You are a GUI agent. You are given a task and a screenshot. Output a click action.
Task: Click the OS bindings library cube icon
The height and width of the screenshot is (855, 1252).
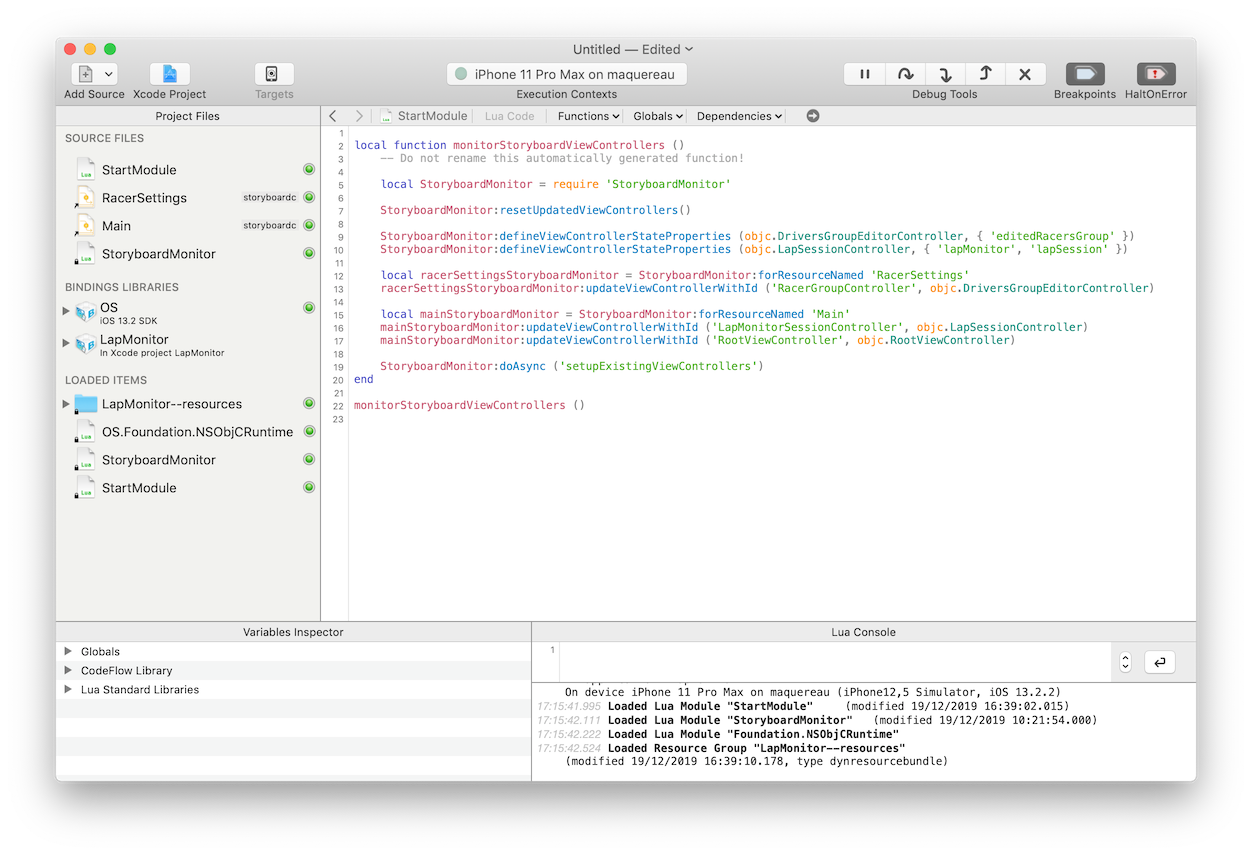pos(86,312)
